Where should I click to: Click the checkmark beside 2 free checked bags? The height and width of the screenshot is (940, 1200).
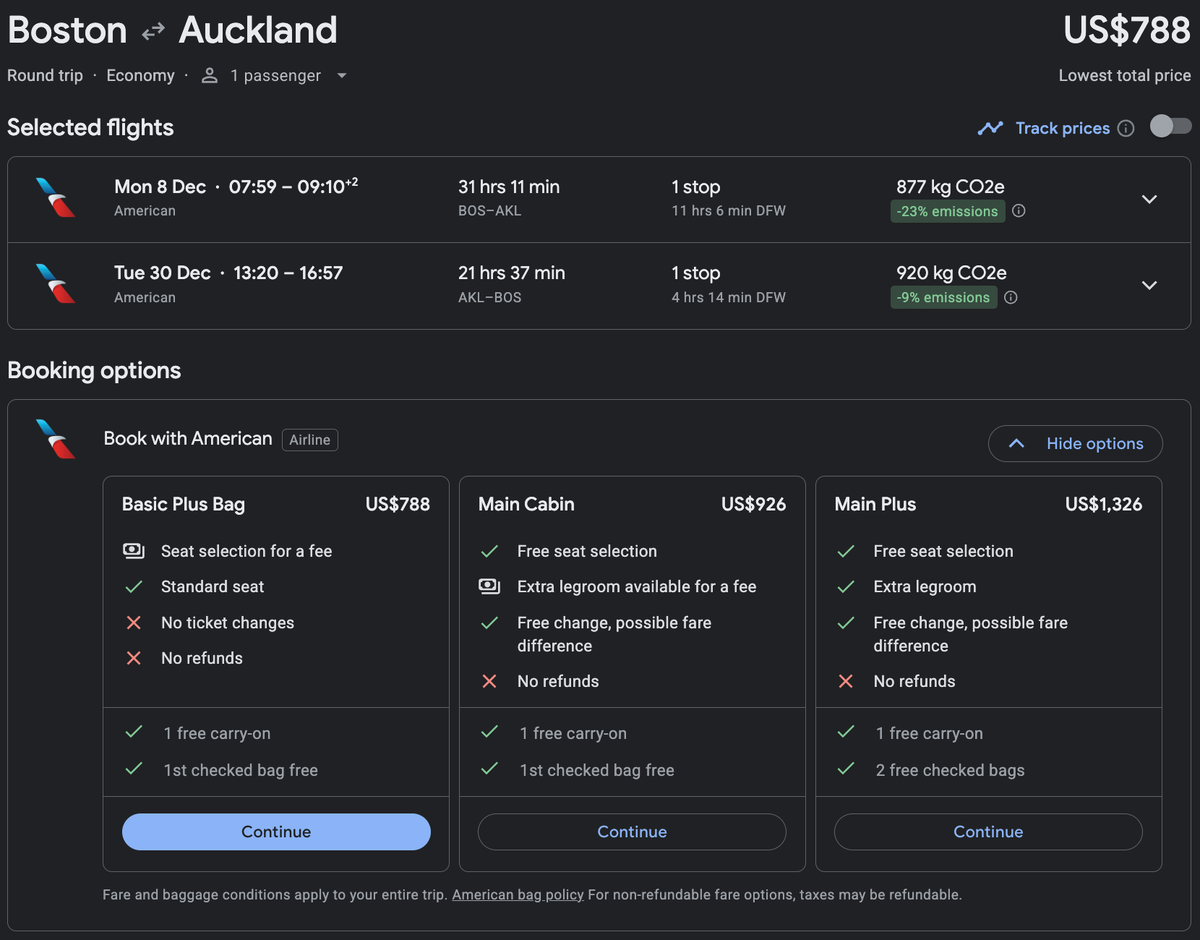[846, 769]
